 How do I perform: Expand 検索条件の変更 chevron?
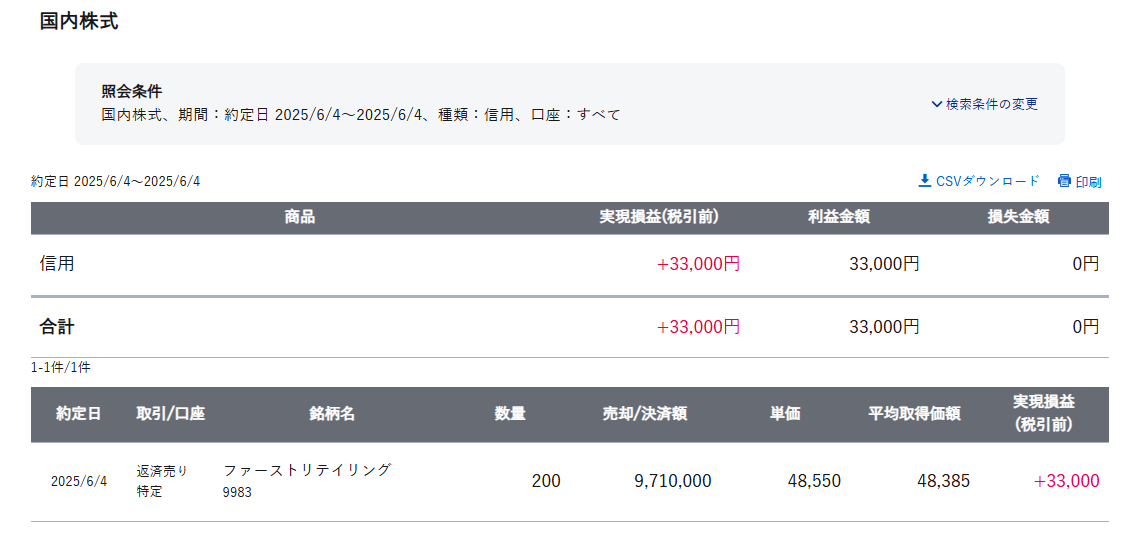tap(936, 105)
